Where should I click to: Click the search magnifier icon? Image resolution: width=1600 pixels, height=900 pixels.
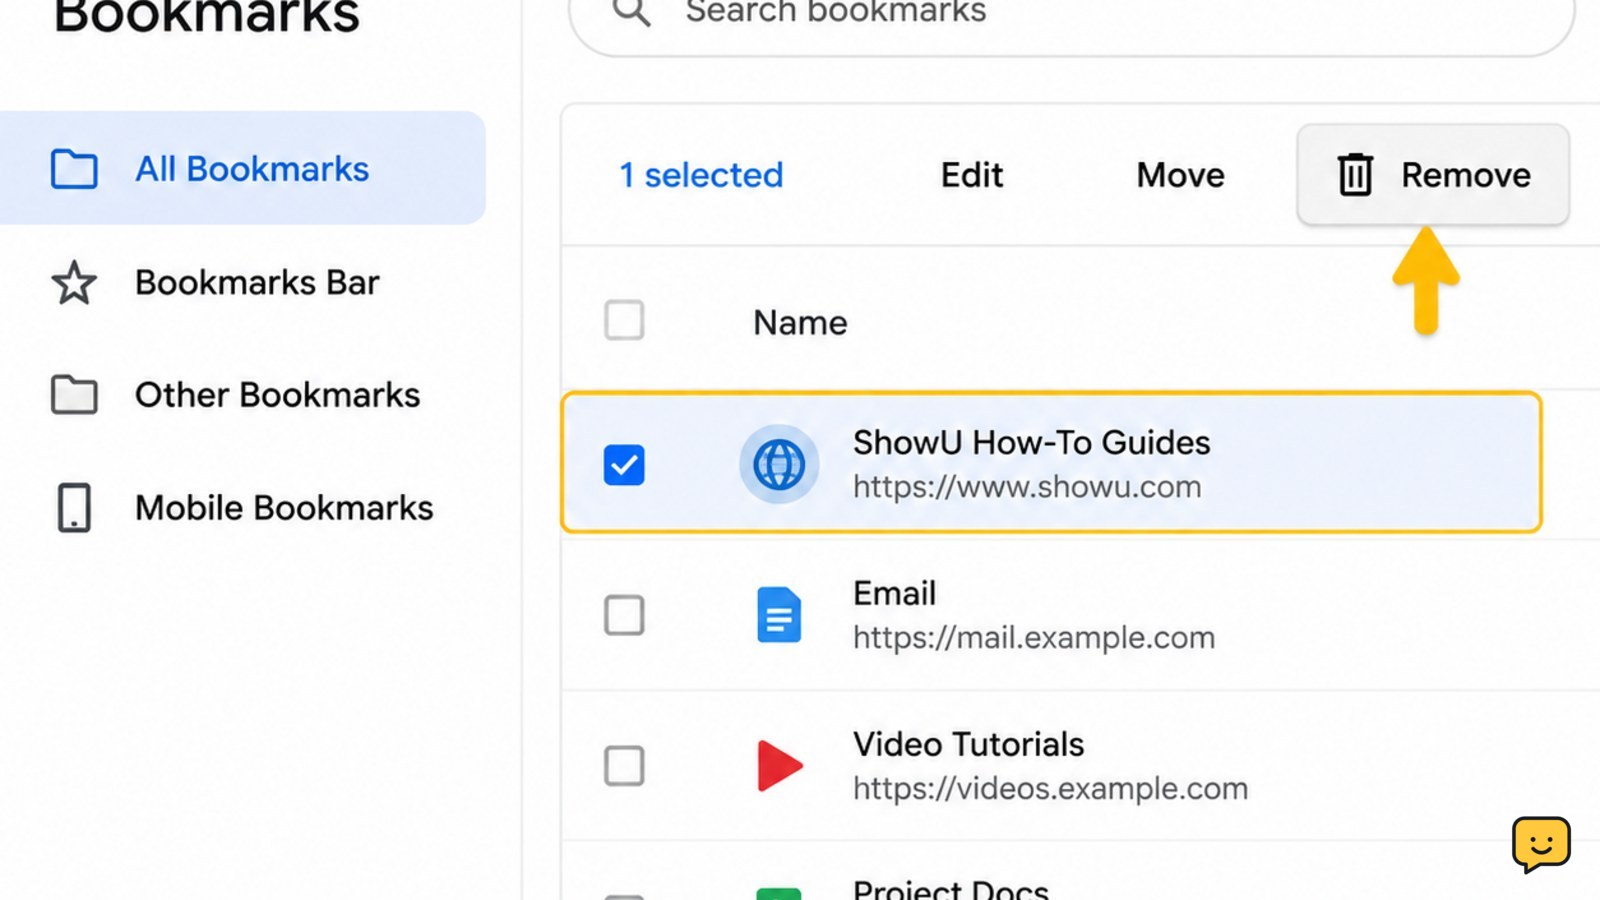[631, 12]
